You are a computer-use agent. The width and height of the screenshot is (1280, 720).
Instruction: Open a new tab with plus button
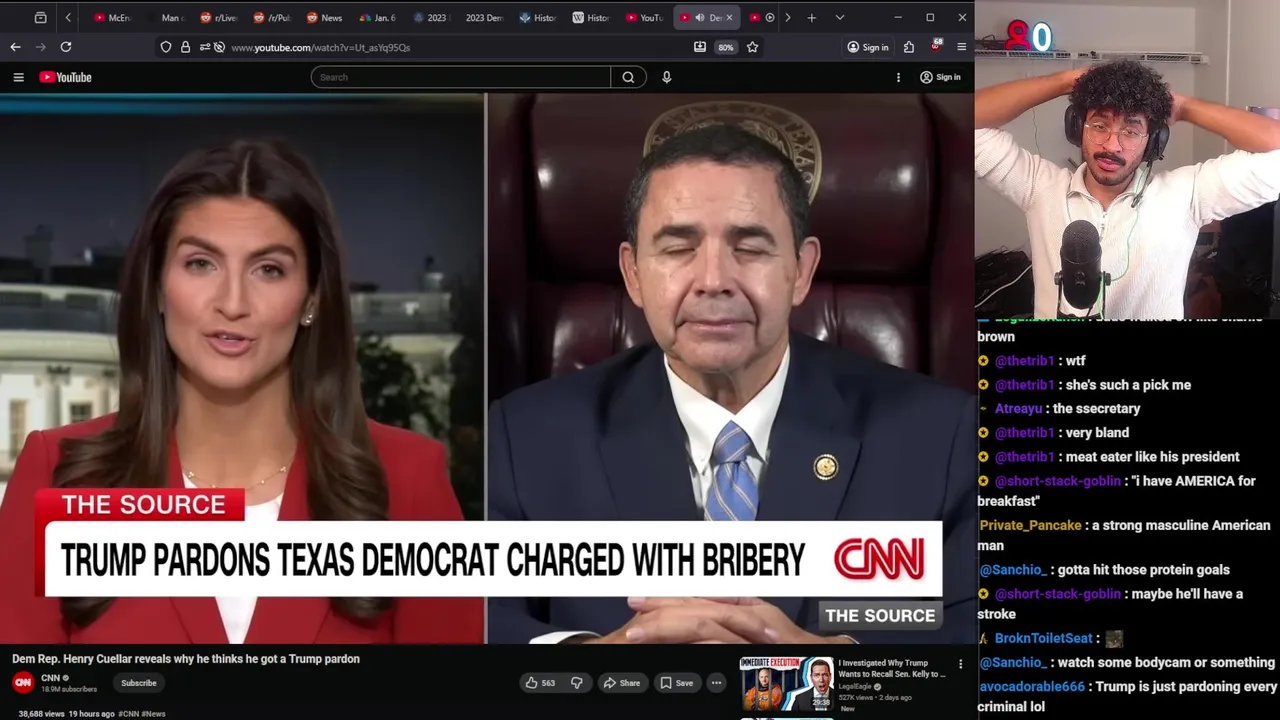pyautogui.click(x=811, y=17)
